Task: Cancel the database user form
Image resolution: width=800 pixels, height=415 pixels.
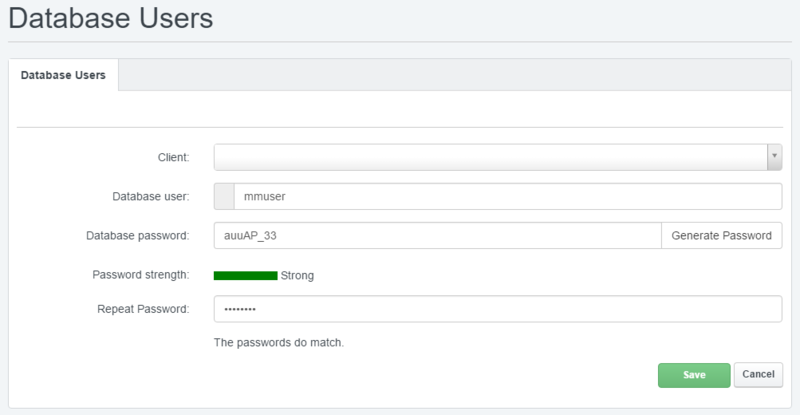Action: [759, 375]
